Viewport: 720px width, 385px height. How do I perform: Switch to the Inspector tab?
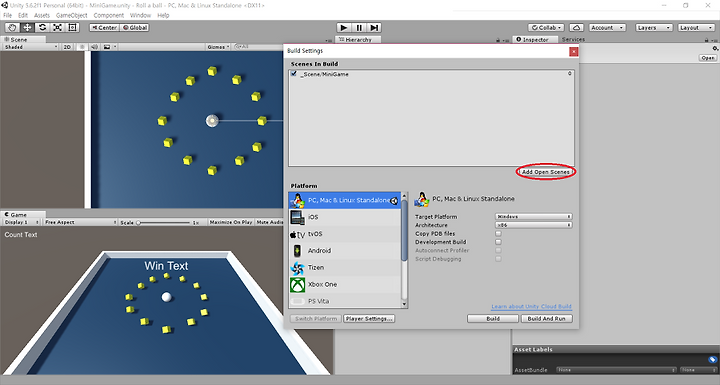click(x=535, y=40)
